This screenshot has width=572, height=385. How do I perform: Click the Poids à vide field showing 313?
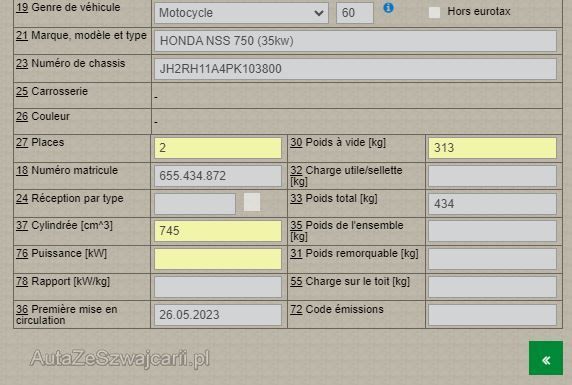click(492, 148)
